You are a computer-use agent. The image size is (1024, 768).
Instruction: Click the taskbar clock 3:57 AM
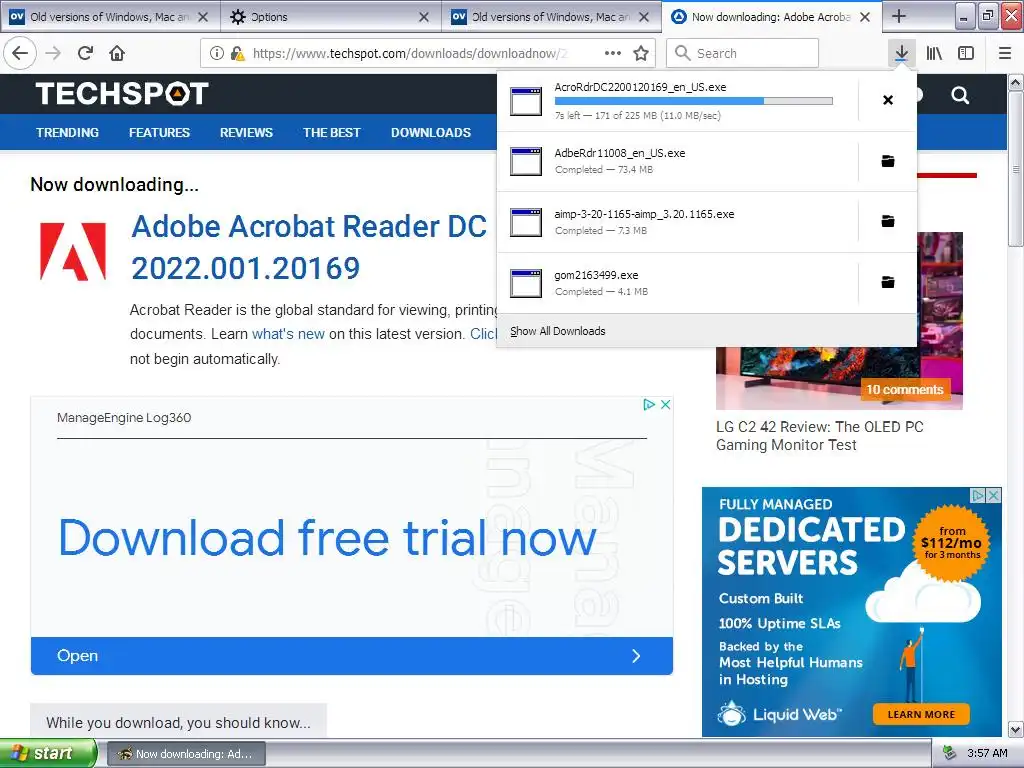(987, 753)
